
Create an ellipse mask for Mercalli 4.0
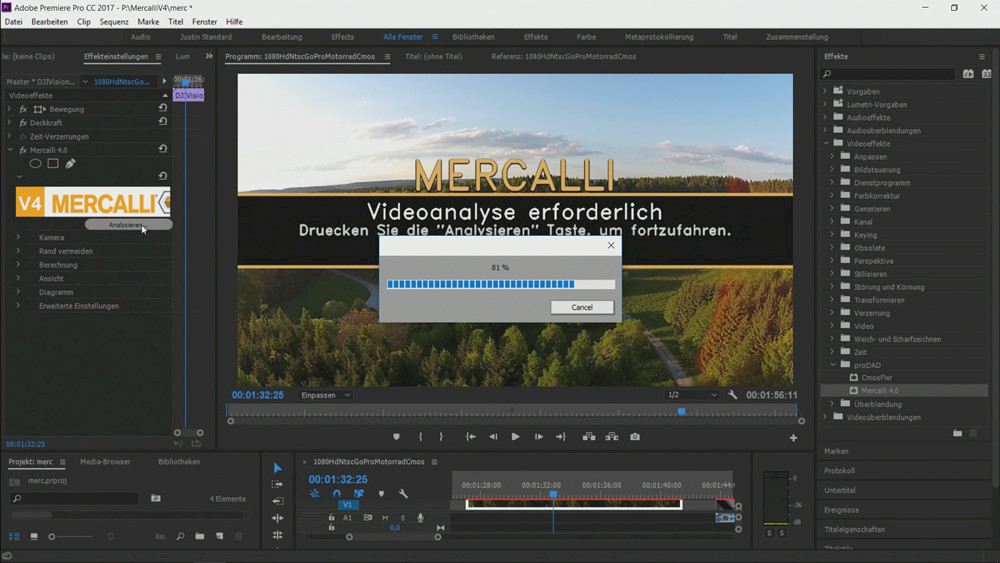pyautogui.click(x=35, y=164)
